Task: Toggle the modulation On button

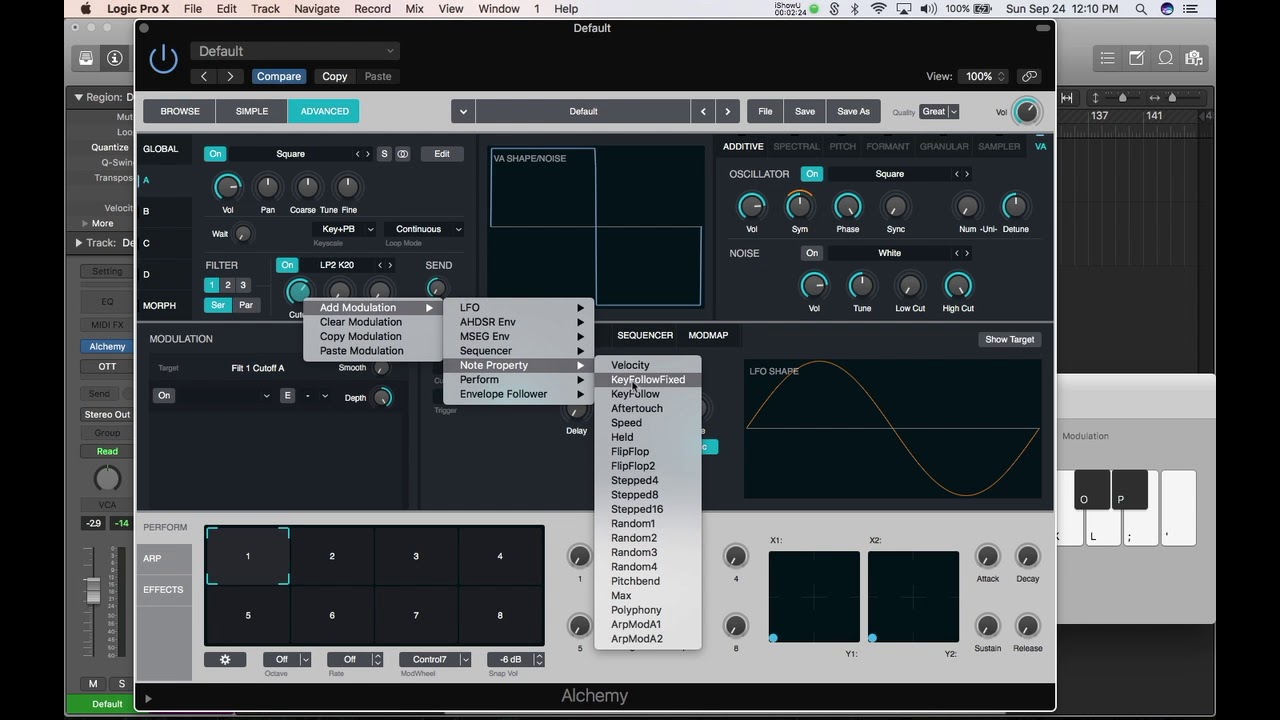Action: (164, 396)
